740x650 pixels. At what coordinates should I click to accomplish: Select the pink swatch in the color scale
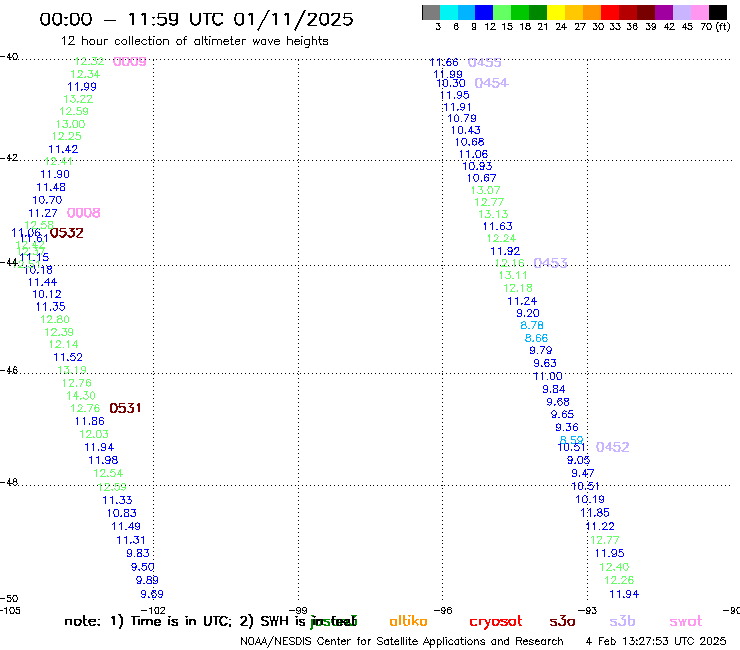[699, 12]
